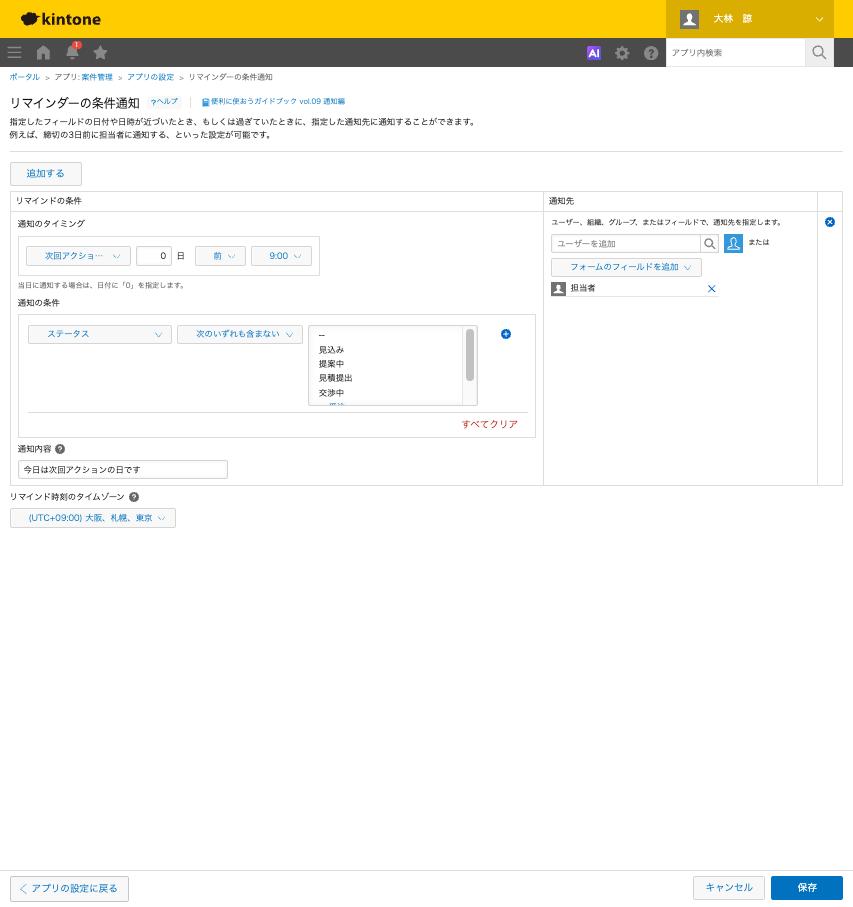Open the favorites star icon

pyautogui.click(x=100, y=53)
